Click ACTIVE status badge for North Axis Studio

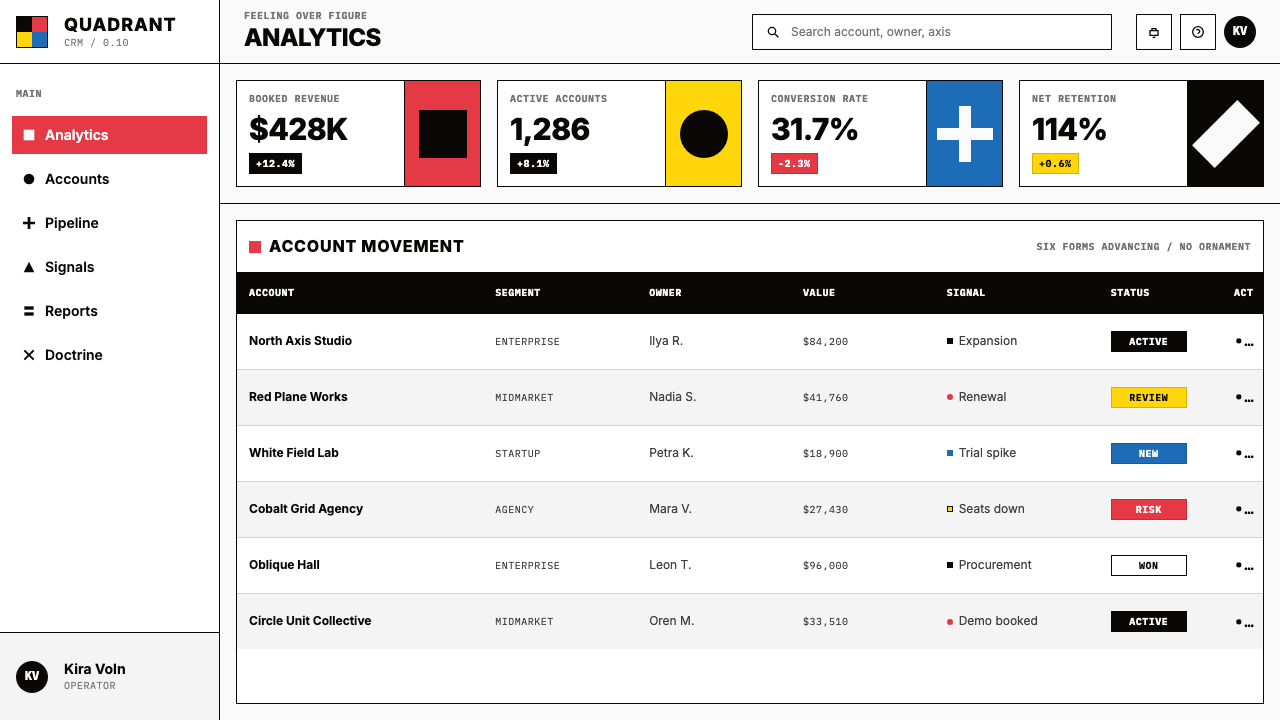pos(1149,342)
